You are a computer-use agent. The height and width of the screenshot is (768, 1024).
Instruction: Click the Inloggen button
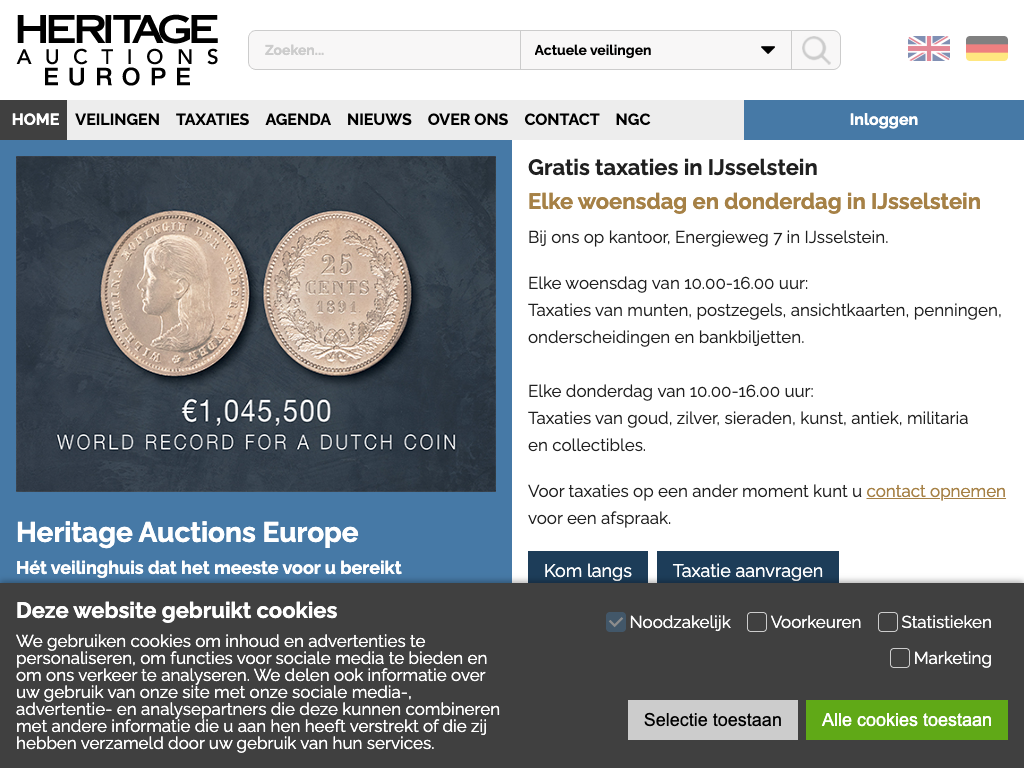[x=883, y=120]
